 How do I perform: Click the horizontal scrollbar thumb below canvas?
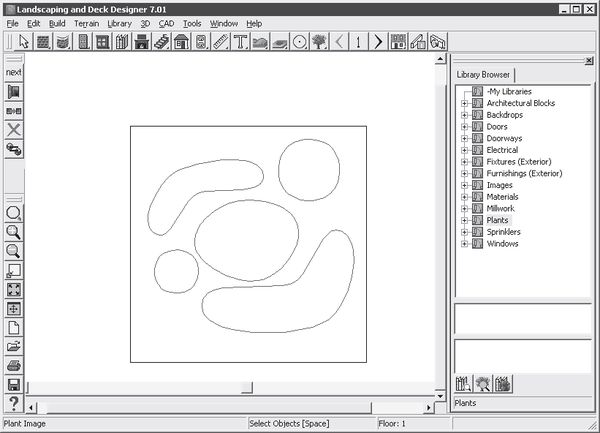(x=247, y=387)
